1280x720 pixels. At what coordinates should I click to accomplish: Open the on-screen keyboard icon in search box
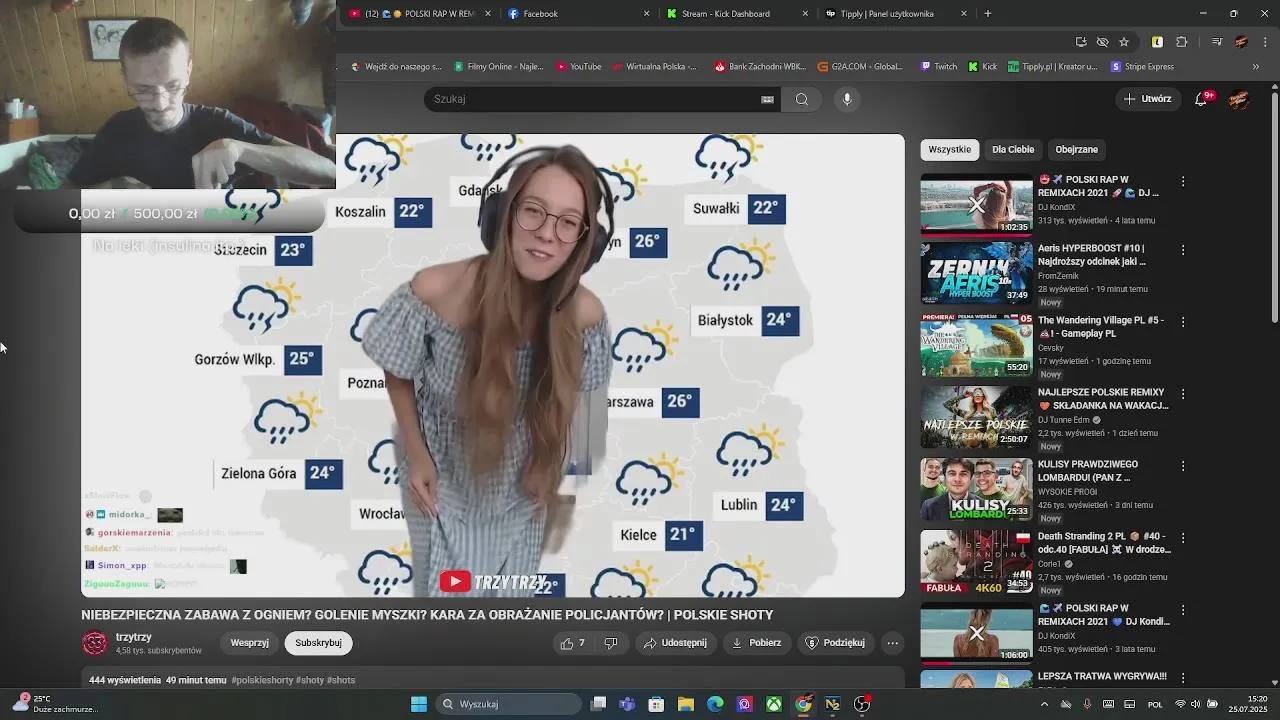767,99
